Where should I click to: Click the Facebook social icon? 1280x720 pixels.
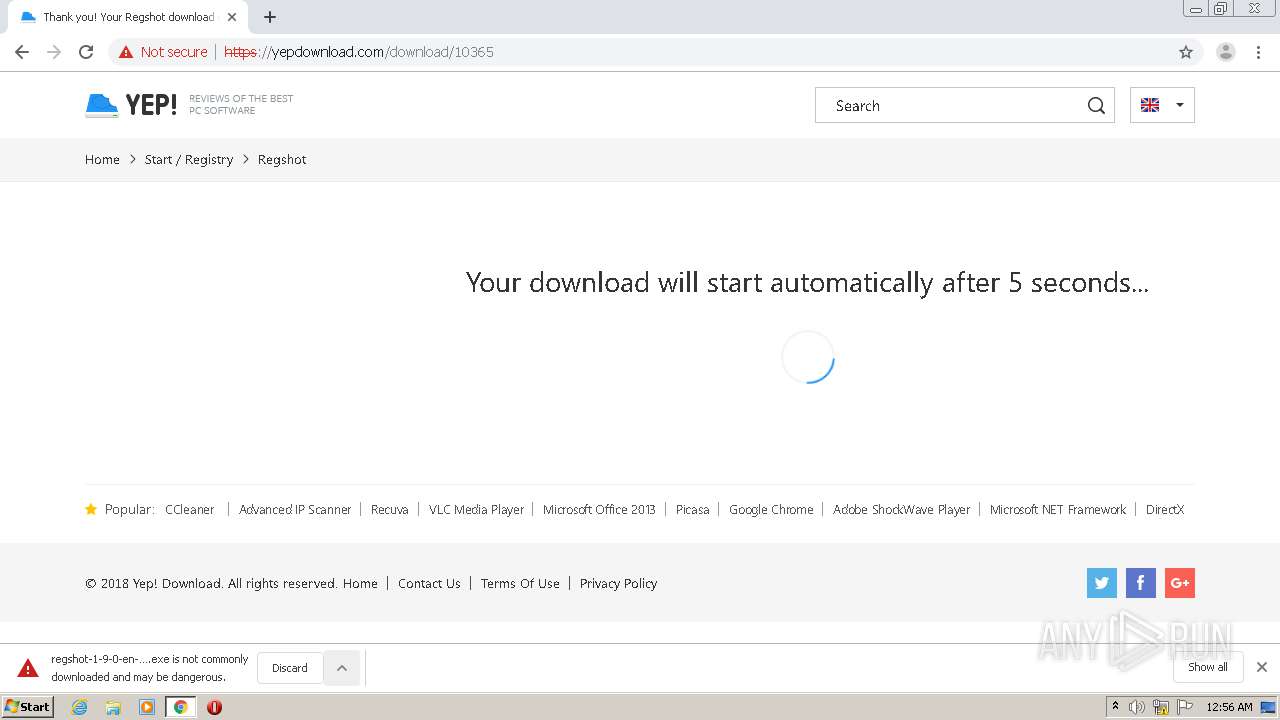(1141, 583)
